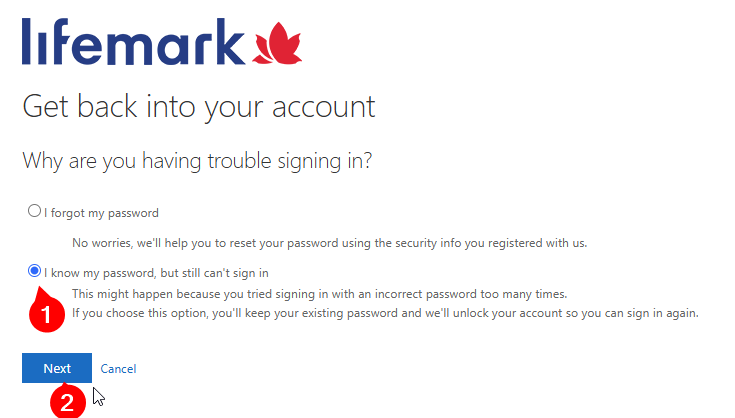This screenshot has height=418, width=735.
Task: Click the red numbered marker 2
Action: coord(68,401)
